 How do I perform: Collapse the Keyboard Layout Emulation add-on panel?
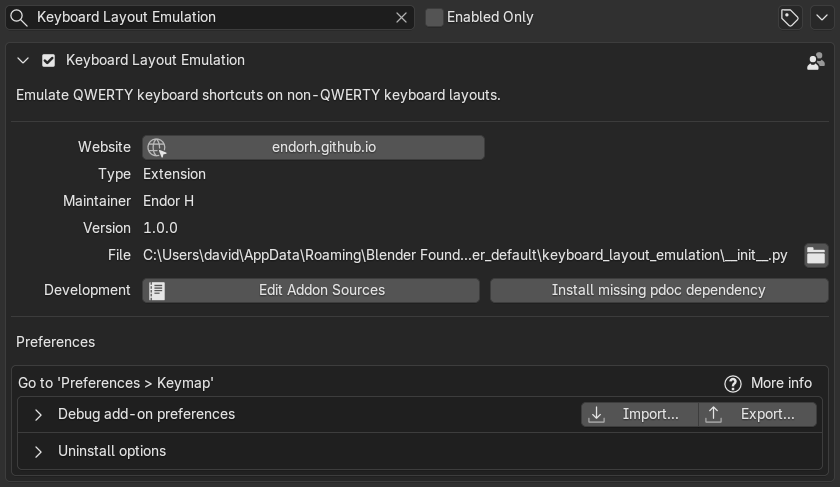point(23,61)
